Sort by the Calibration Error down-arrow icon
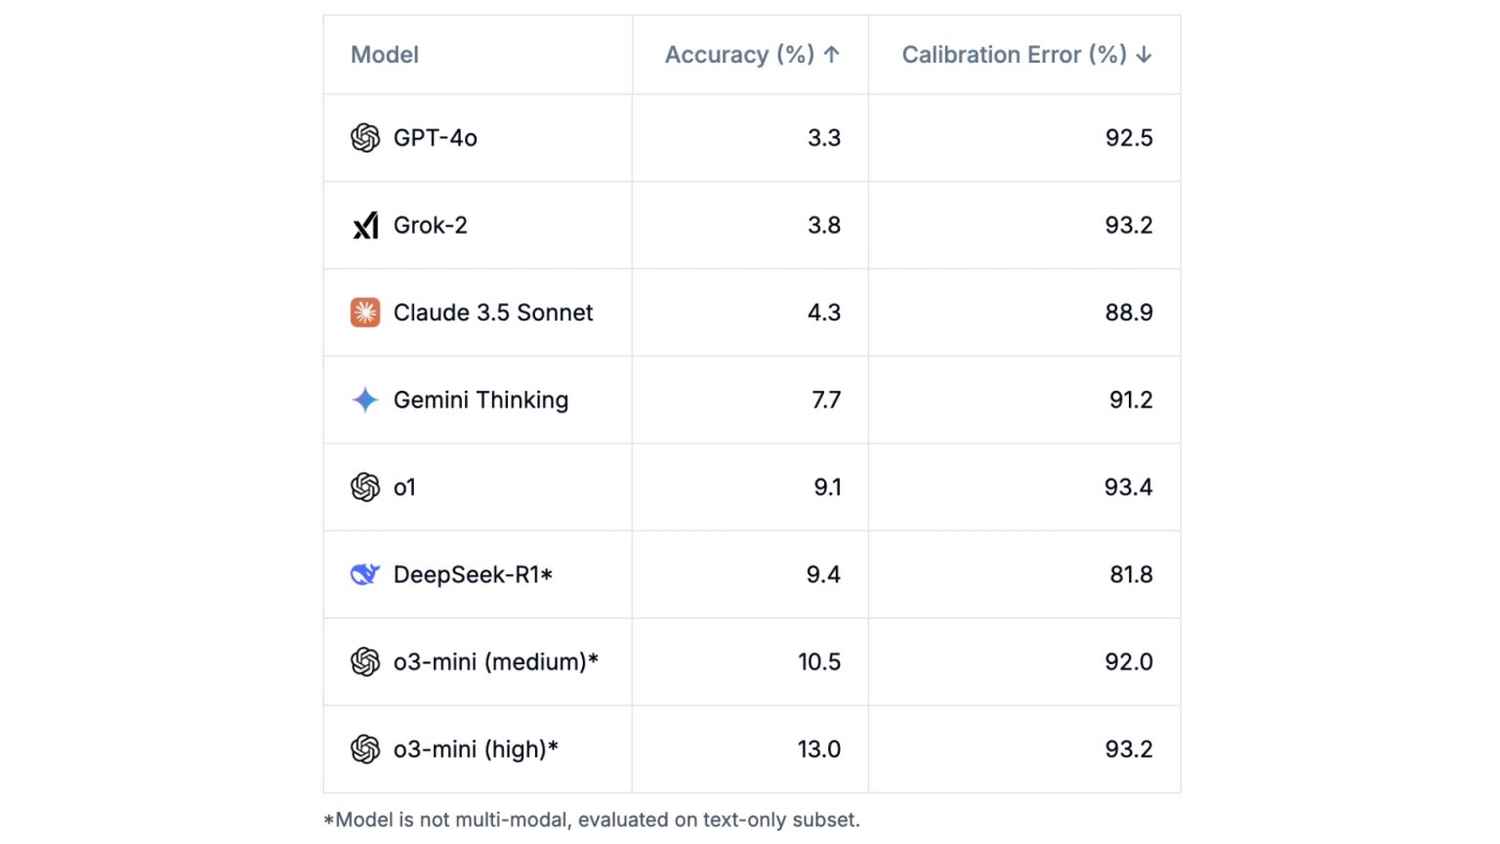Screen dimensions: 1500x844 click(x=1144, y=55)
